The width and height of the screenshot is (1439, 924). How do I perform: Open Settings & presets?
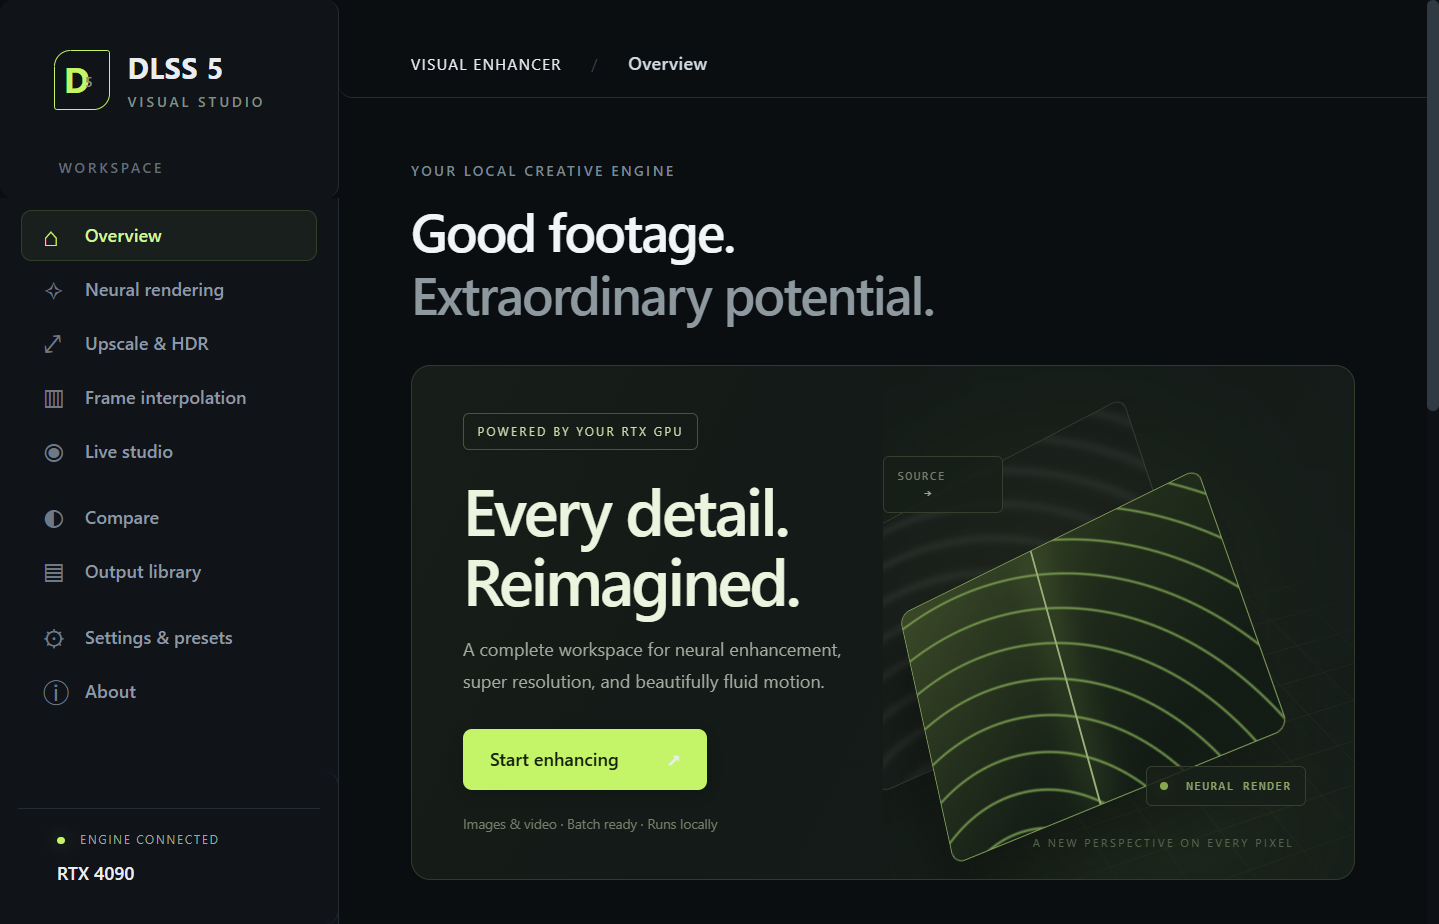pos(169,638)
